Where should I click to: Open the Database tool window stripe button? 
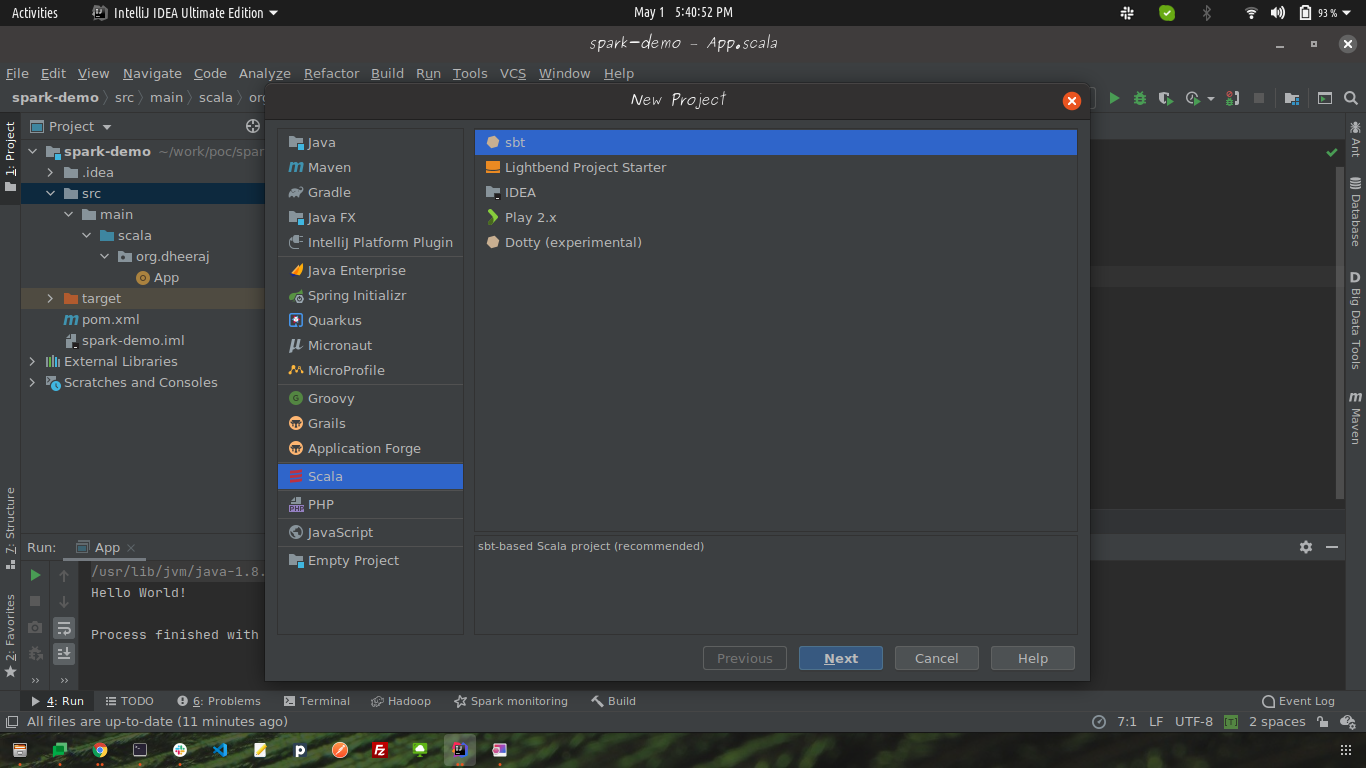[x=1355, y=211]
